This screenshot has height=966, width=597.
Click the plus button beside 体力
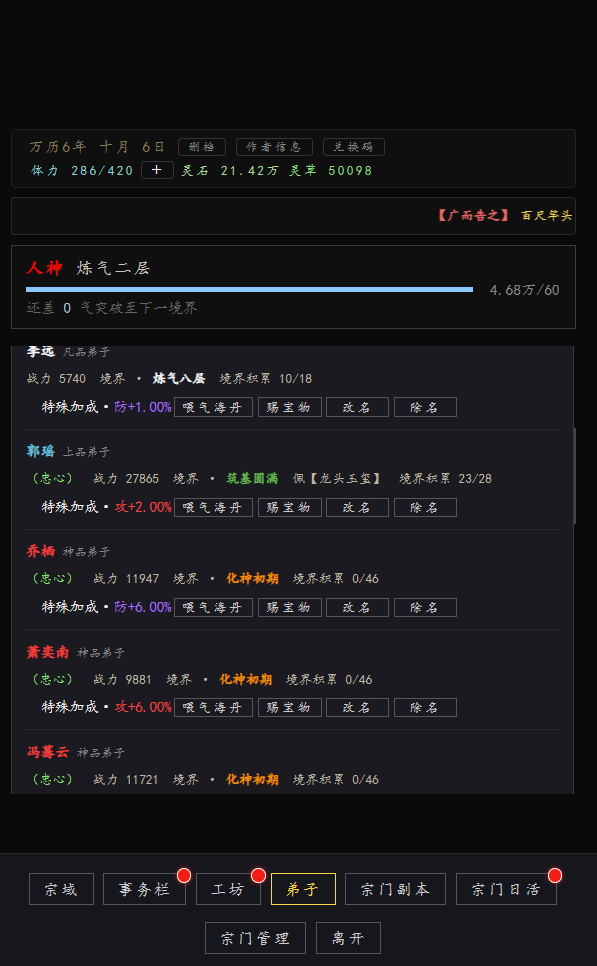click(157, 170)
